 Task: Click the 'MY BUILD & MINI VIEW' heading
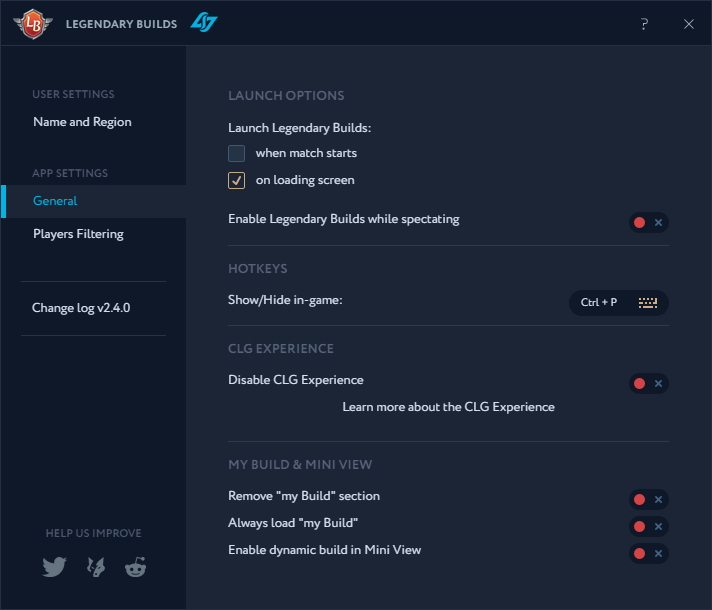(300, 465)
